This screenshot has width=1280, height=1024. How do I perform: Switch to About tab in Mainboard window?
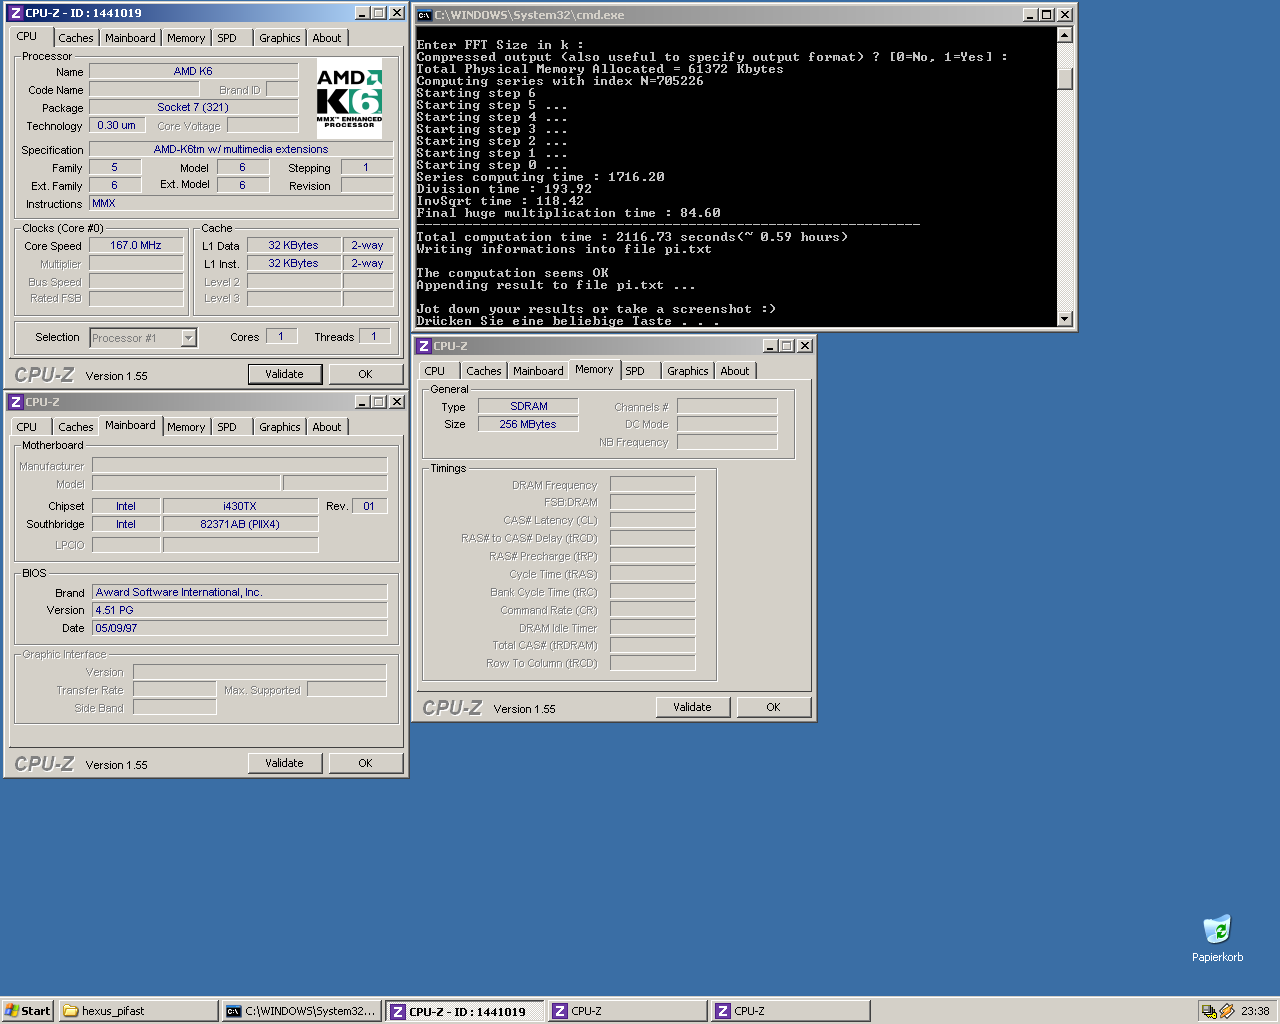(x=327, y=427)
